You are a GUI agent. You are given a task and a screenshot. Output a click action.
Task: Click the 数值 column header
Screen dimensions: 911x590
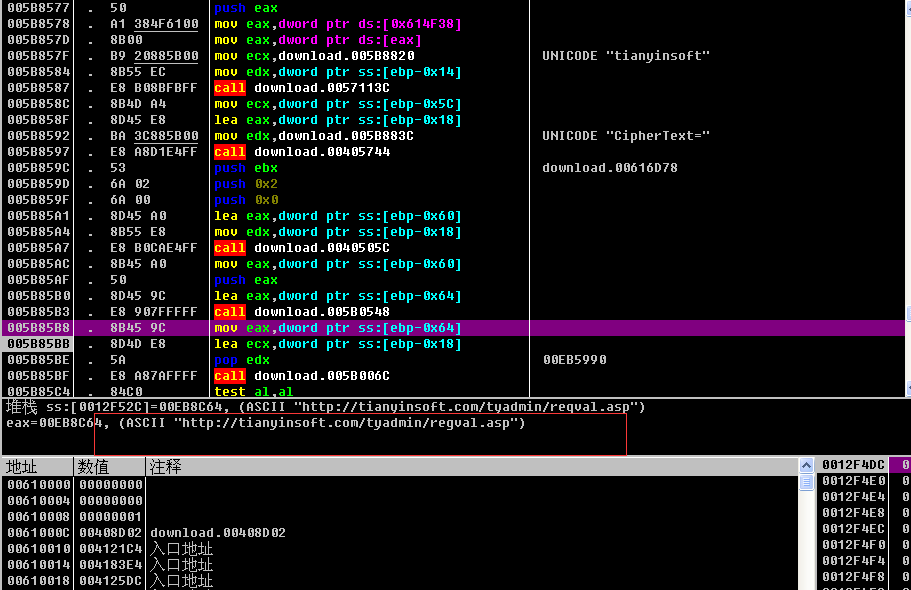(x=110, y=467)
